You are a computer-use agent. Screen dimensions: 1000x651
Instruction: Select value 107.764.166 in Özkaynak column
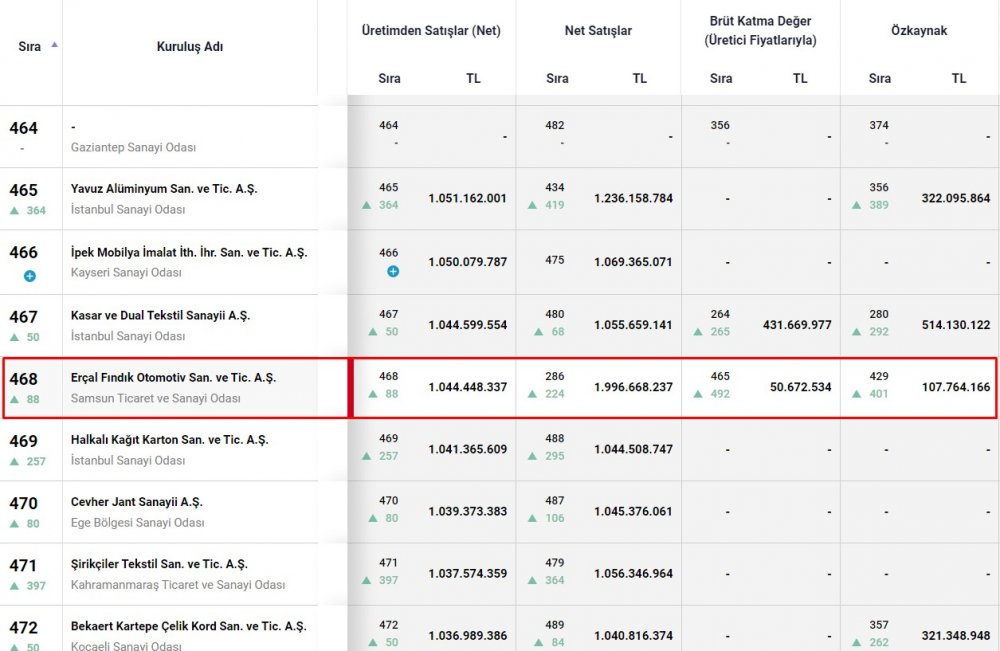point(955,387)
